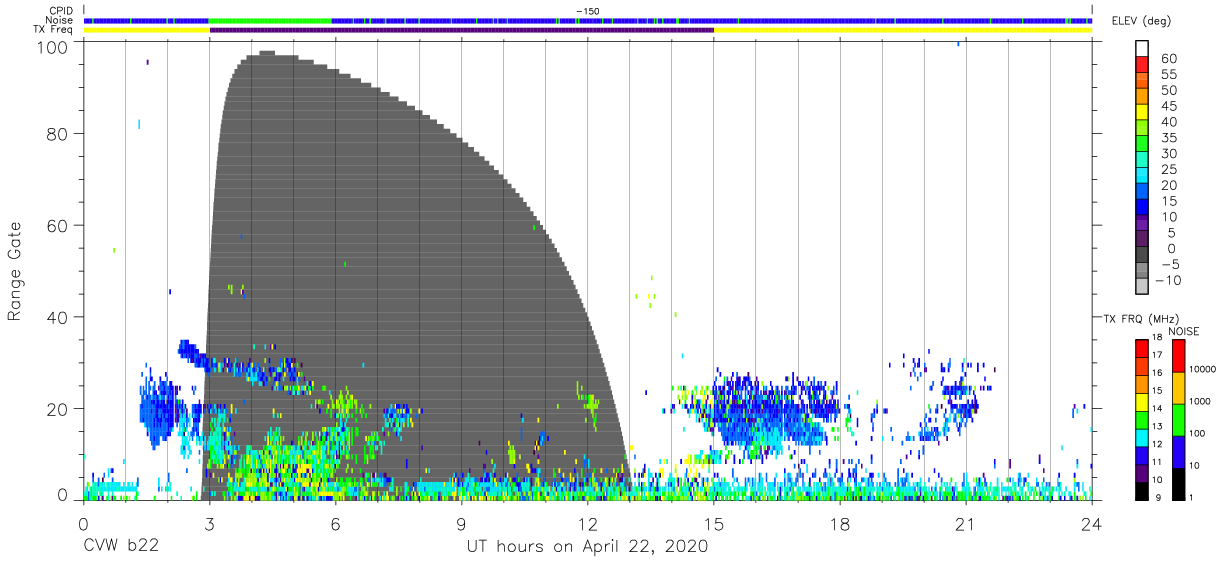Viewport: 1228px width, 567px height.
Task: Click the green segment of the NOISE colorbar
Action: (1177, 420)
